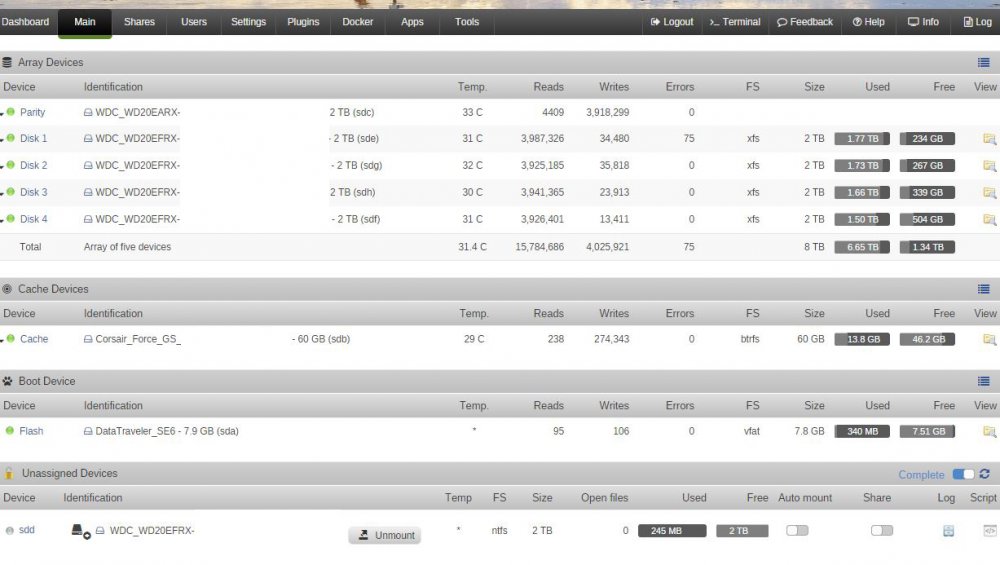
Task: Toggle Array Devices list view icon
Action: point(983,62)
